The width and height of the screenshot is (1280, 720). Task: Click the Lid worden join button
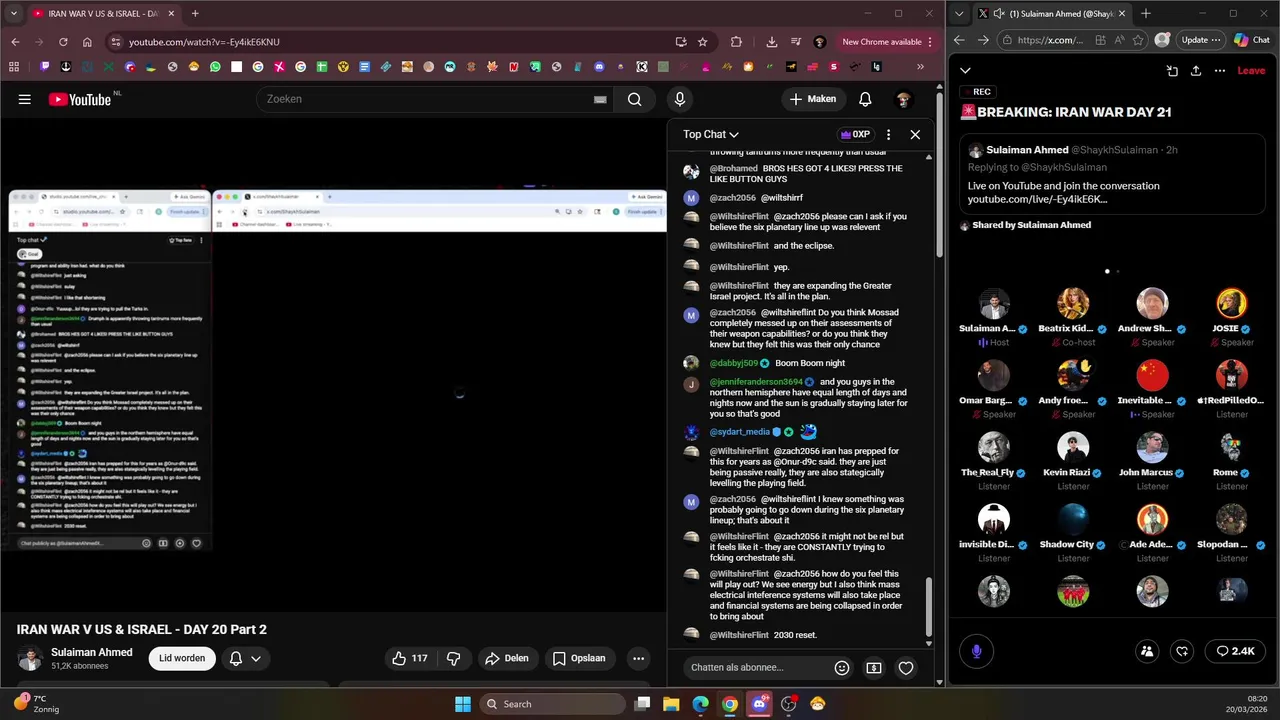tap(183, 658)
